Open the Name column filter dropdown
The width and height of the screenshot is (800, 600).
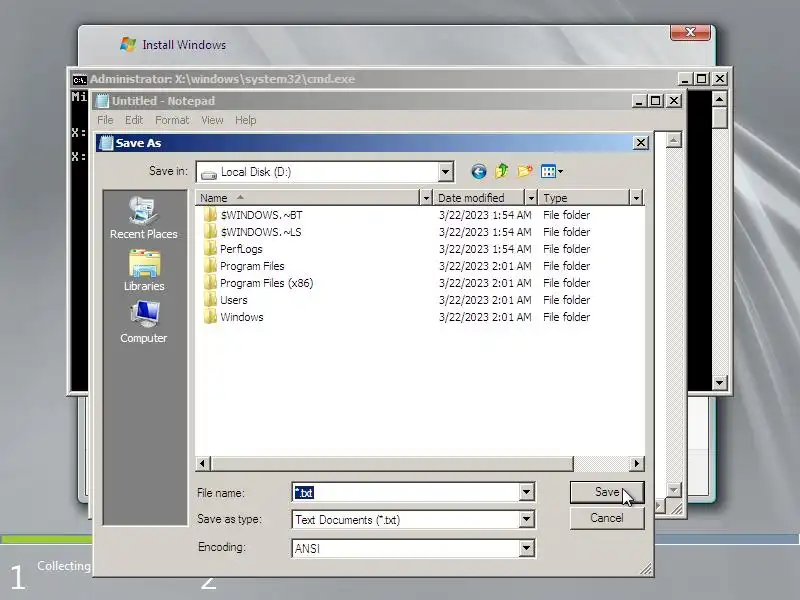[x=426, y=197]
